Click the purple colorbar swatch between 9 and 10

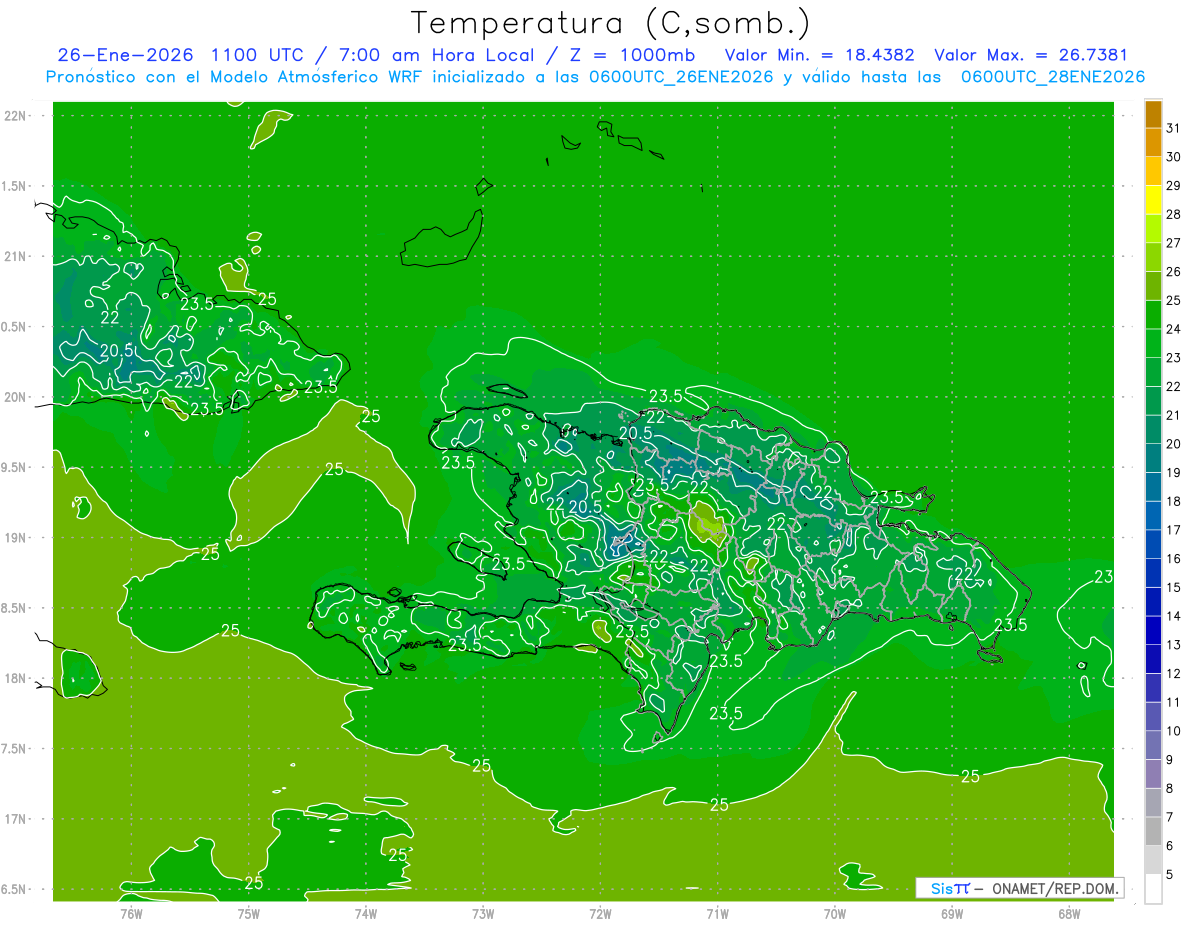pyautogui.click(x=1153, y=746)
